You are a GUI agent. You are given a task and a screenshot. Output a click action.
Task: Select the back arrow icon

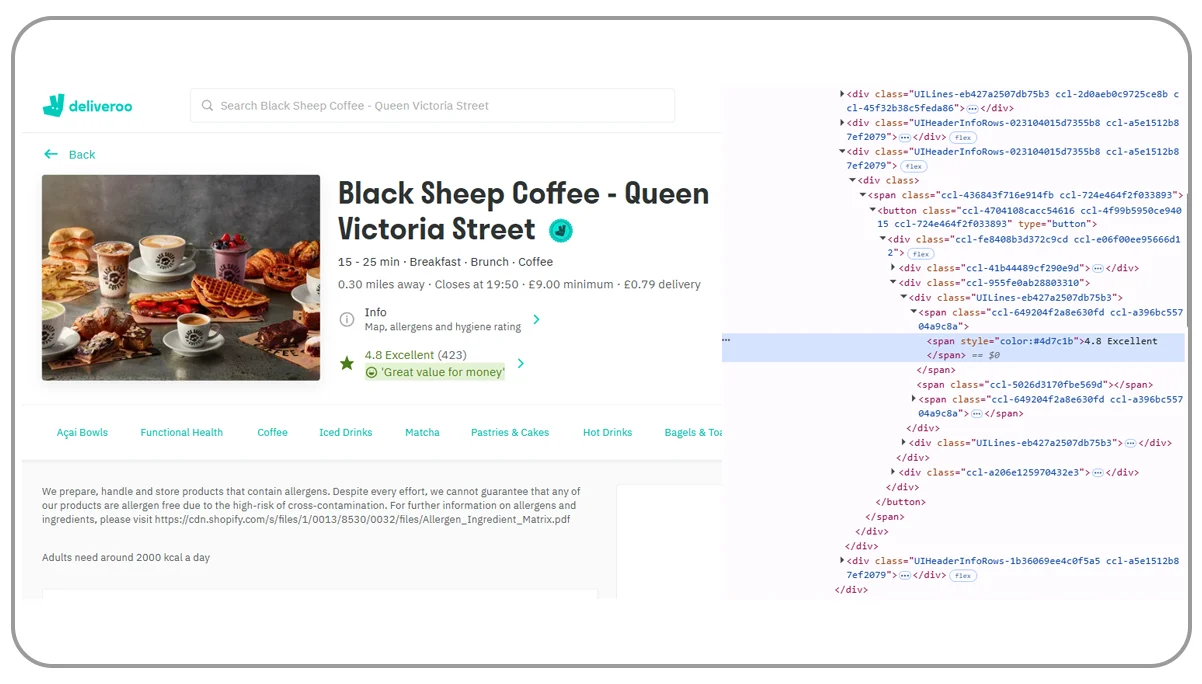(51, 155)
